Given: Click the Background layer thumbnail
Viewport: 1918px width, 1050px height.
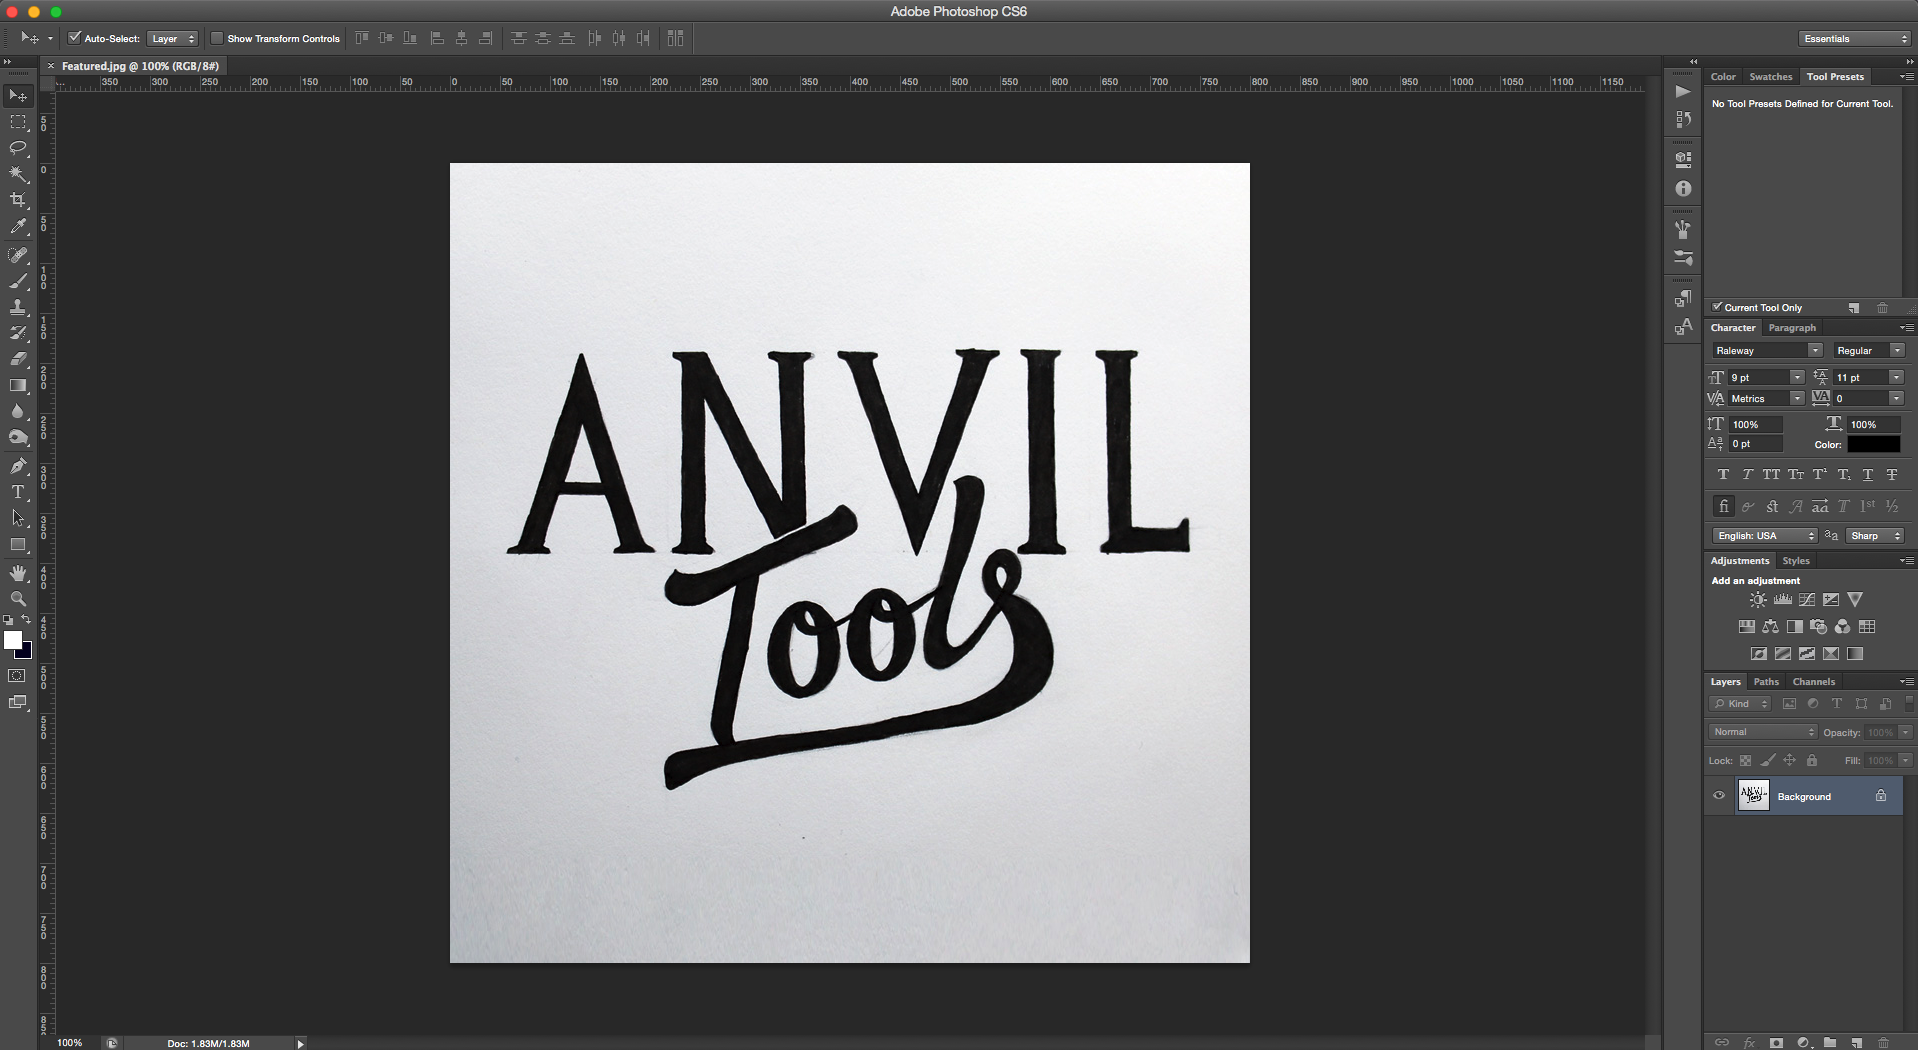Looking at the screenshot, I should click(x=1753, y=796).
